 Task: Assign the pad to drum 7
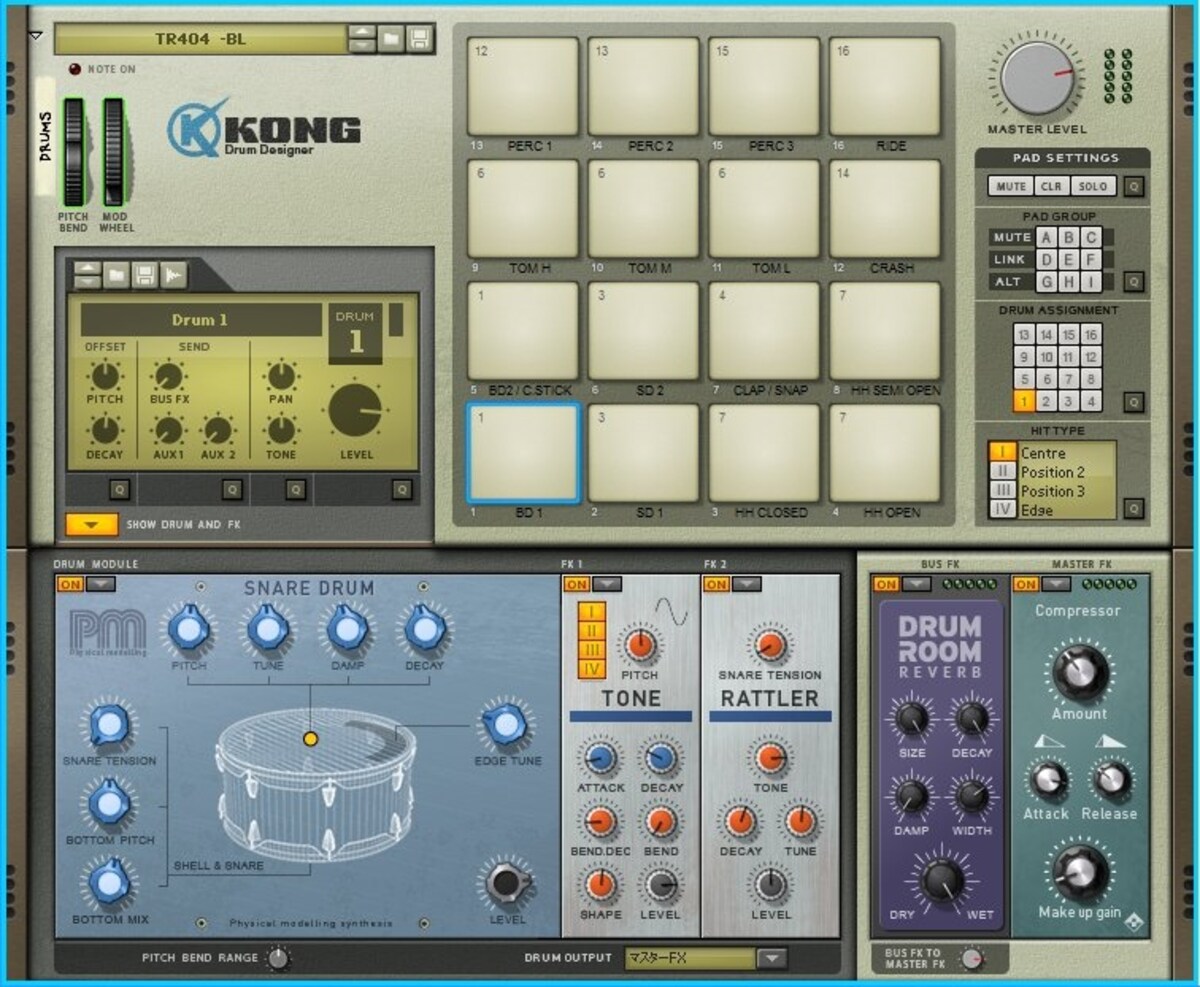[1069, 379]
